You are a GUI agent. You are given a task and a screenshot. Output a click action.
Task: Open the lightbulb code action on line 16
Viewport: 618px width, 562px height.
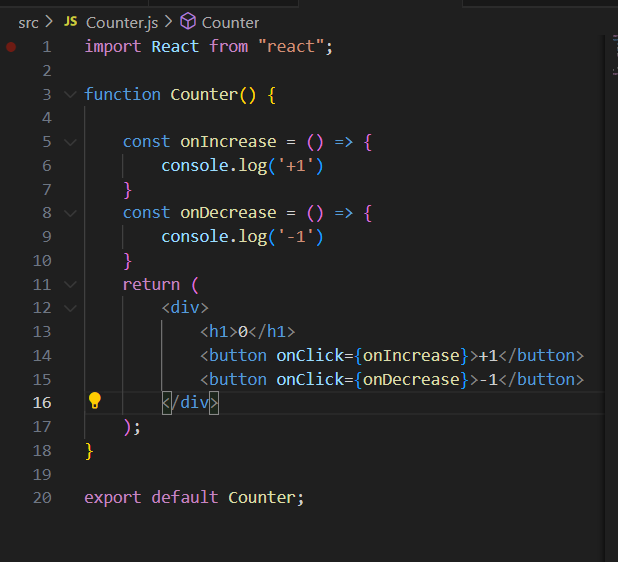point(95,401)
